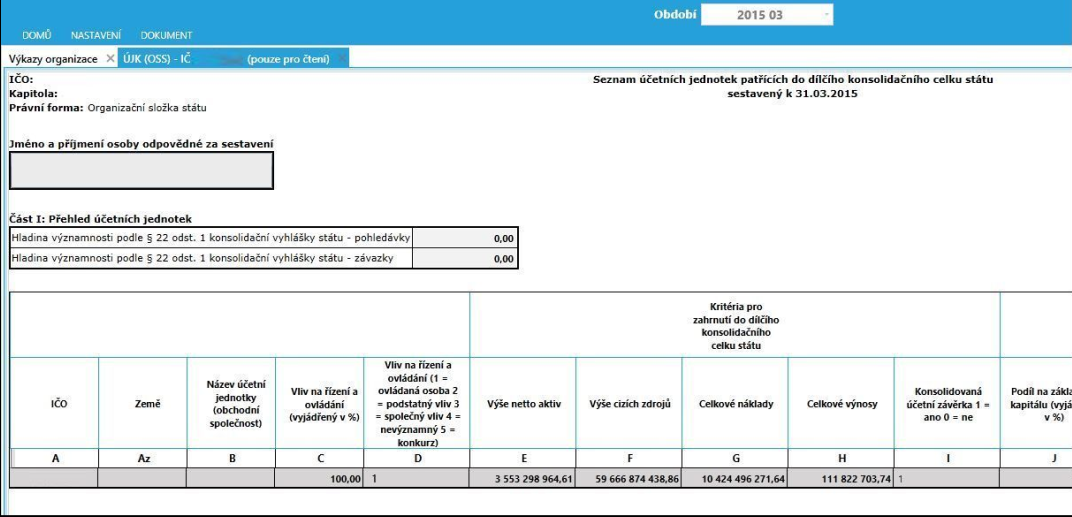This screenshot has width=1072, height=517.
Task: Close the ÚJK (OSS) tab
Action: [x=341, y=59]
